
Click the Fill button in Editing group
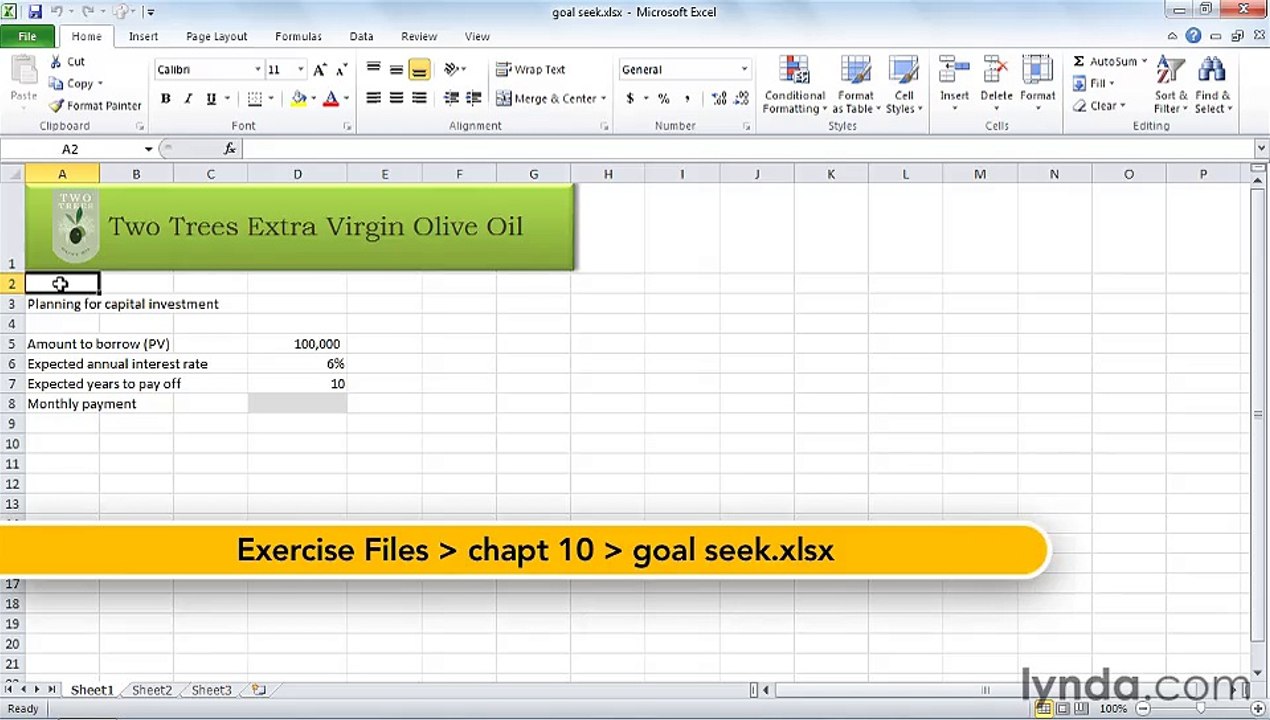tap(1093, 84)
